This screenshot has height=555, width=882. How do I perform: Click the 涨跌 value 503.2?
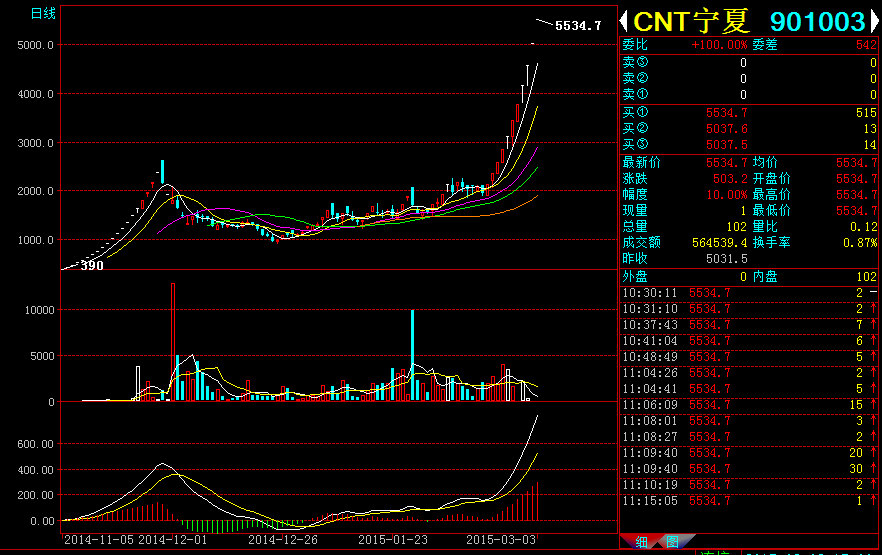[730, 179]
